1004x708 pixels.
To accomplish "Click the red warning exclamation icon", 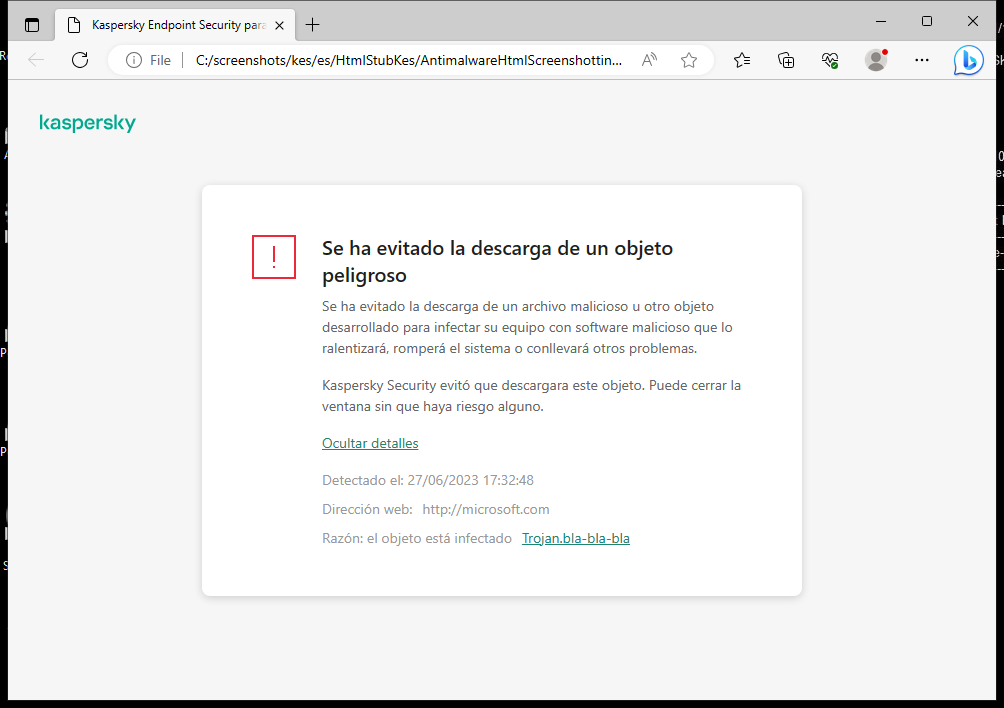I will click(x=273, y=257).
